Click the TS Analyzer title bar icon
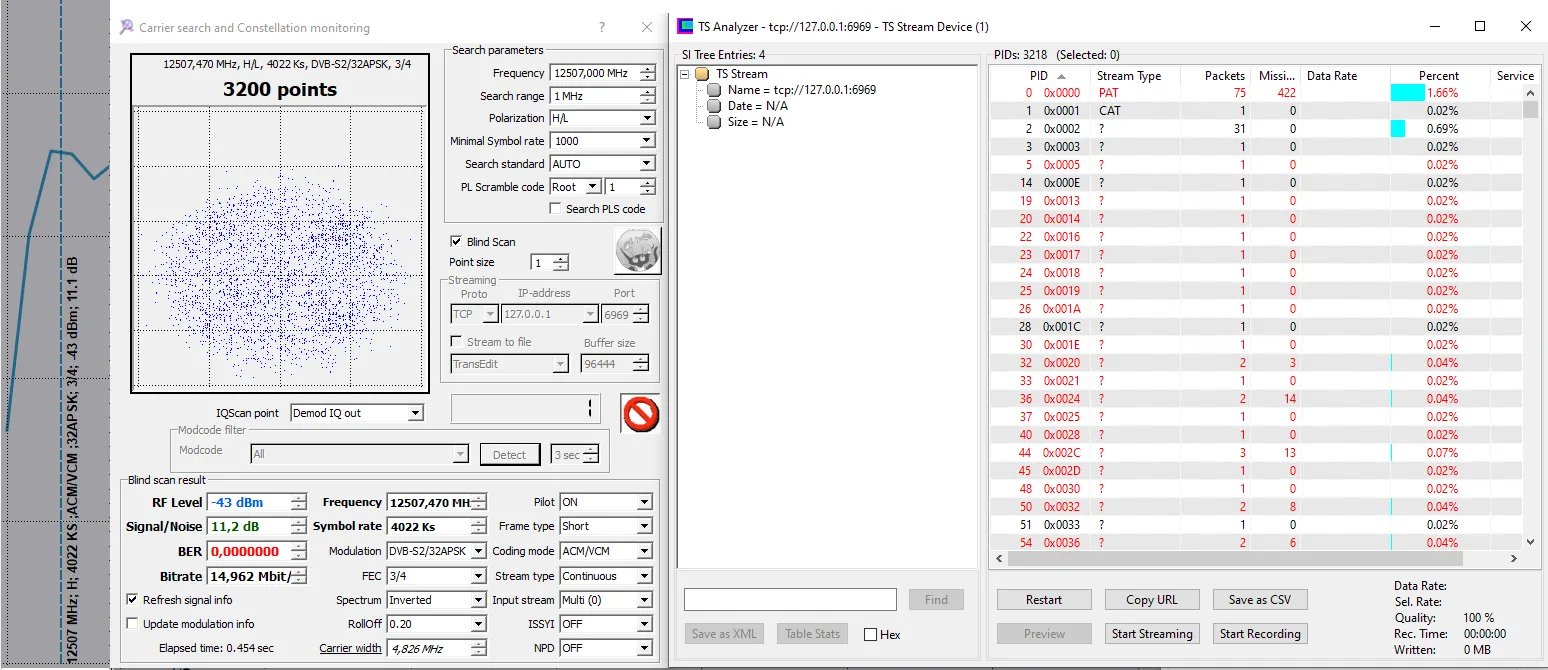 (685, 27)
